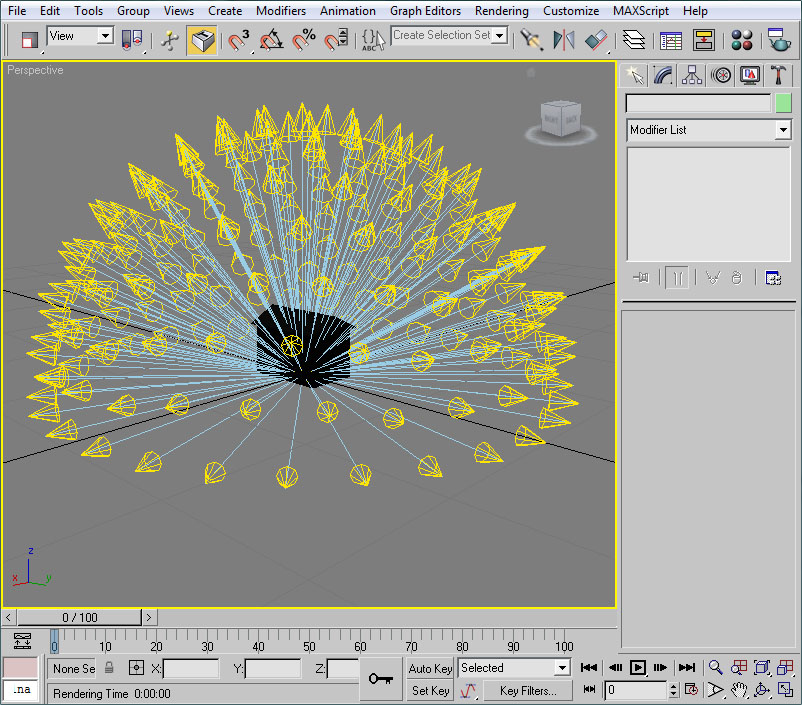
Task: Open the Graph Editors menu
Action: pyautogui.click(x=425, y=11)
